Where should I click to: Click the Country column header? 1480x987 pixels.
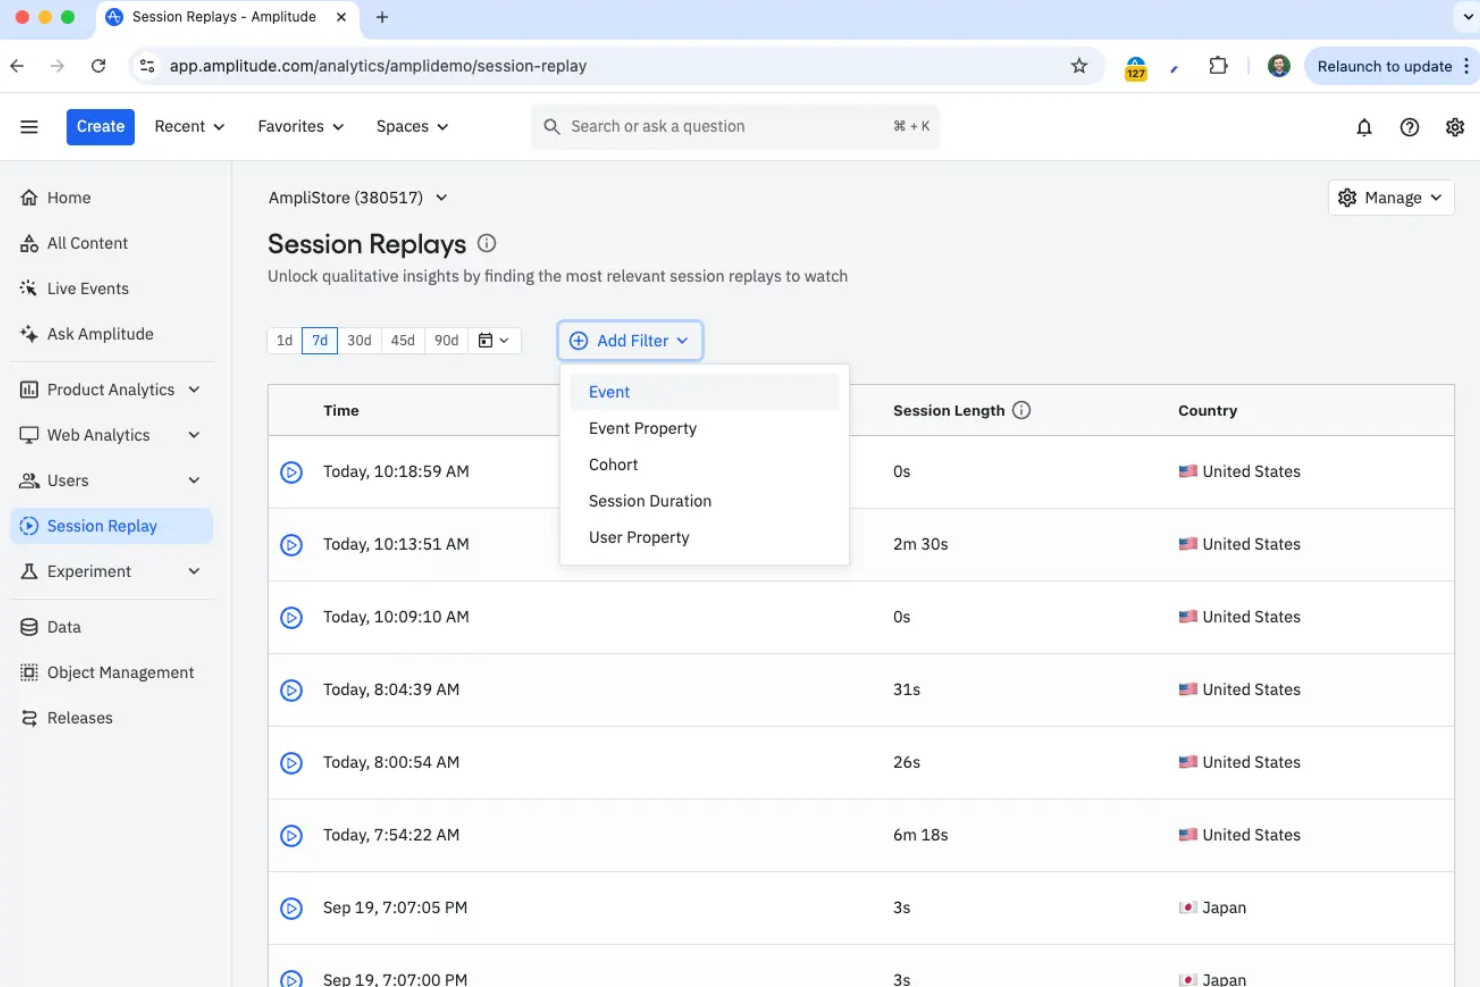[1207, 411]
